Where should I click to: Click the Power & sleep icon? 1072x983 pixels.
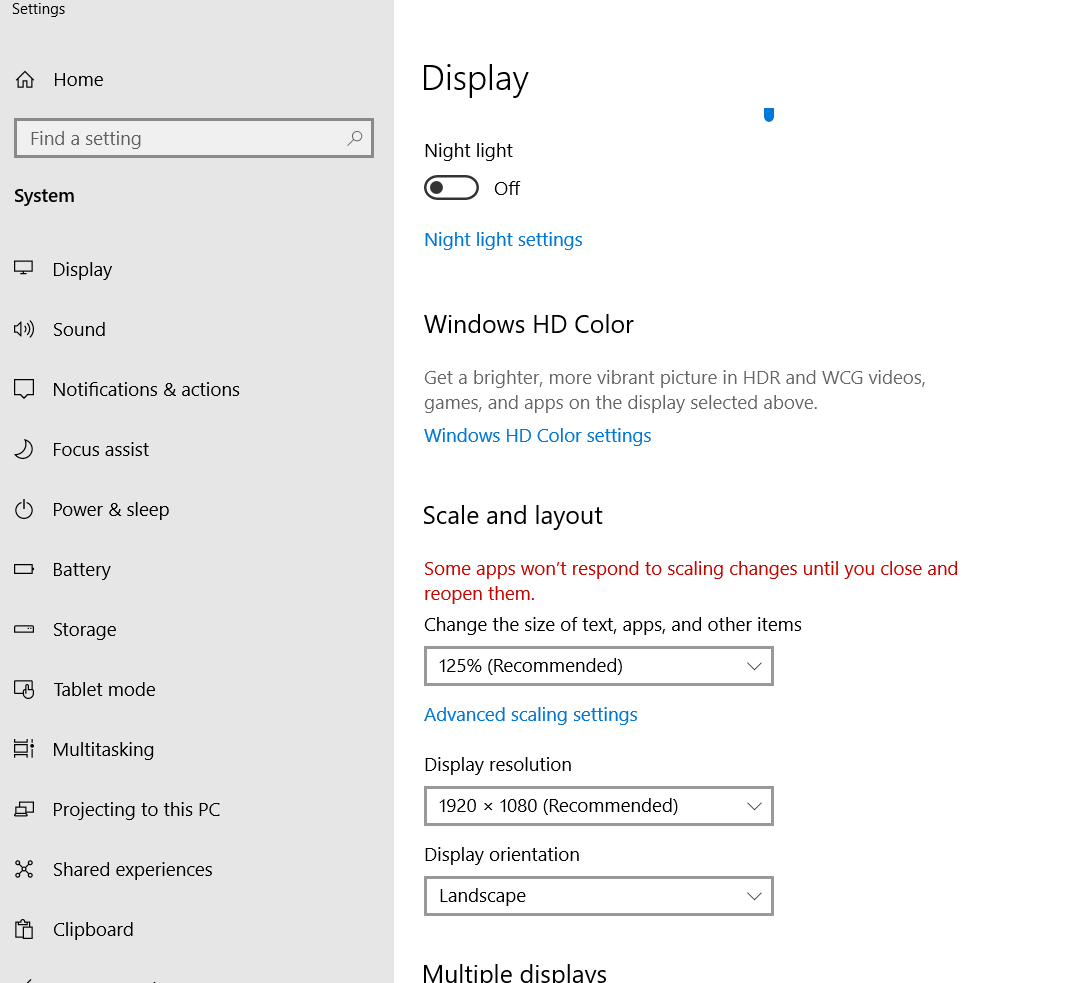pos(24,509)
